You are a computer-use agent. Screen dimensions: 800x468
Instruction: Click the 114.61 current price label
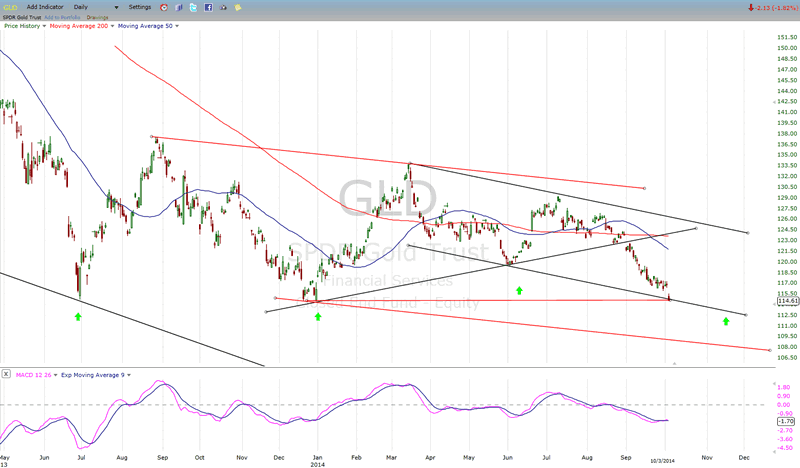click(x=787, y=300)
